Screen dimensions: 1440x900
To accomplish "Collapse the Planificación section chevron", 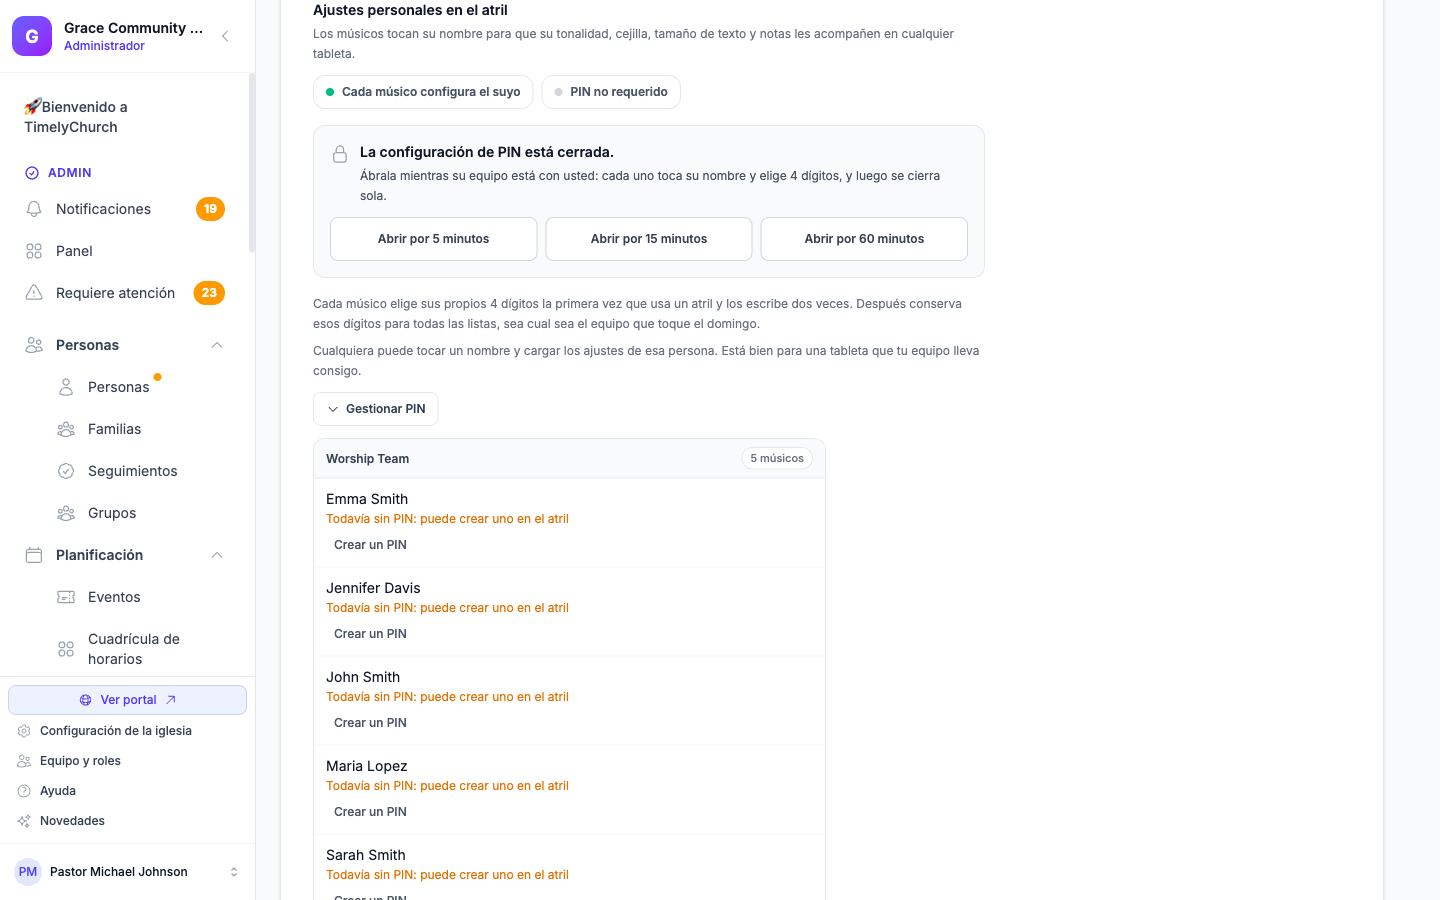I will coord(217,555).
